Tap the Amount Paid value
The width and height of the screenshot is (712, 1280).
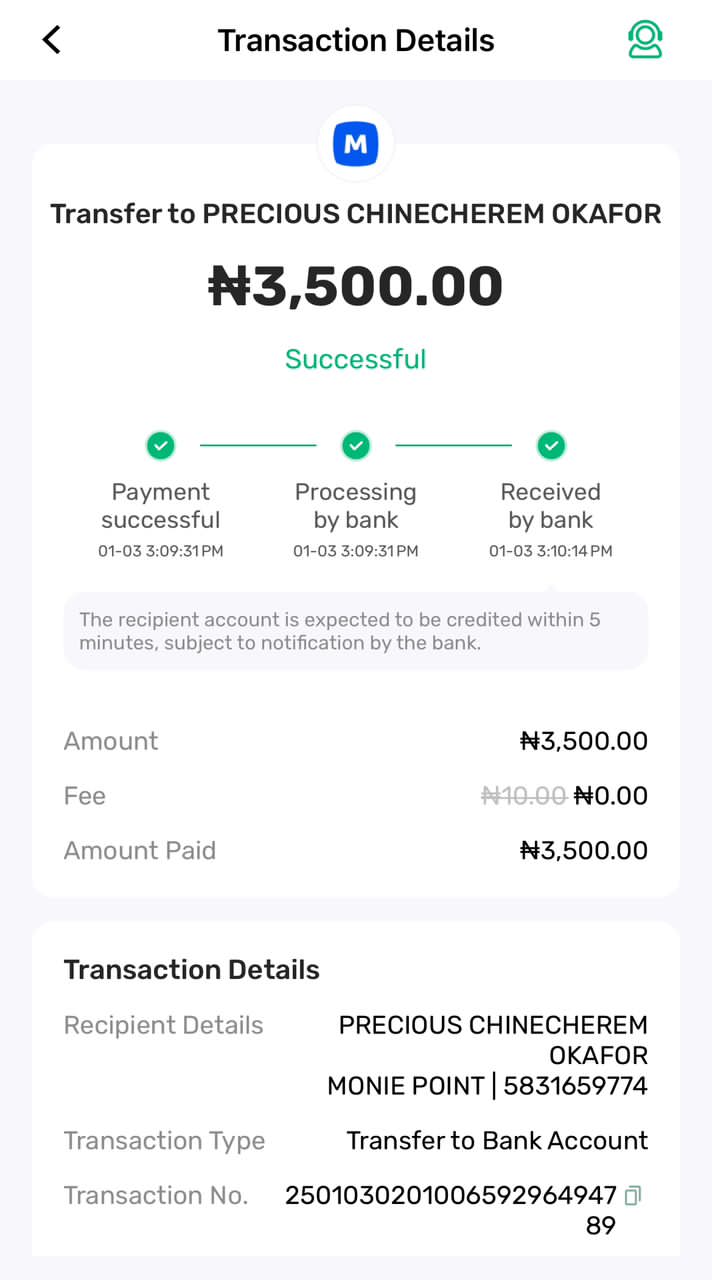pyautogui.click(x=584, y=851)
